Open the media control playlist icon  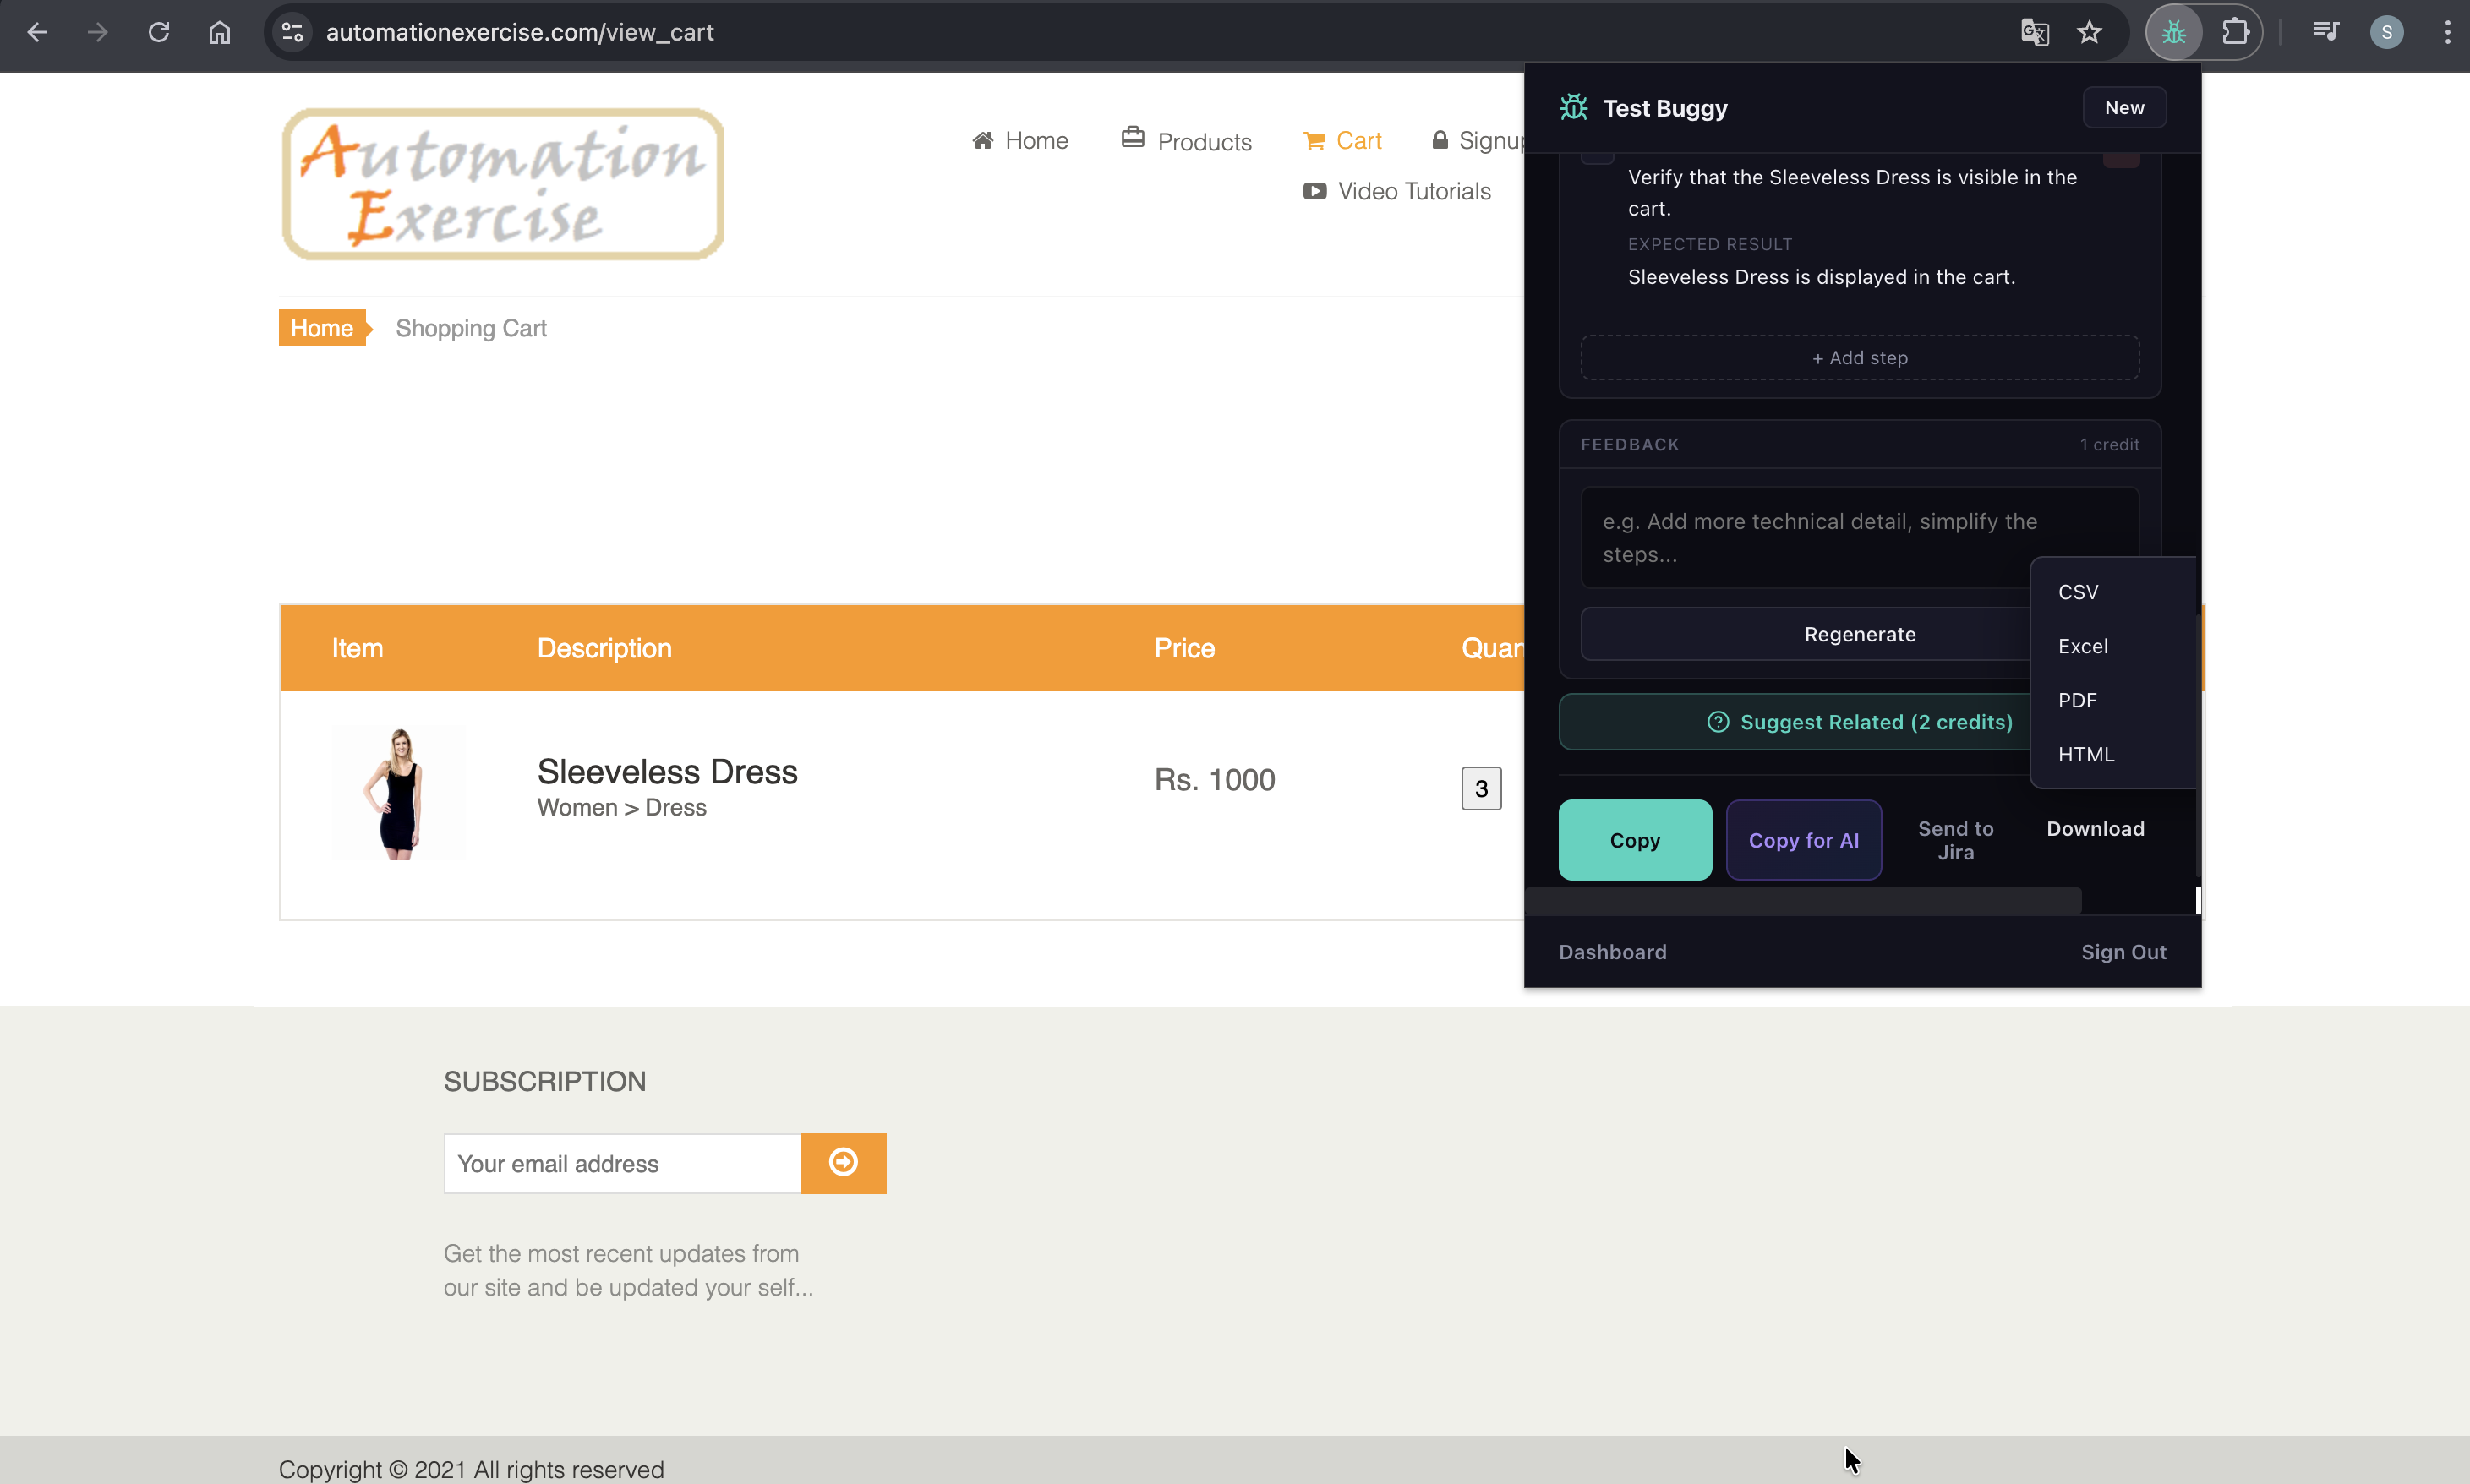click(x=2325, y=33)
